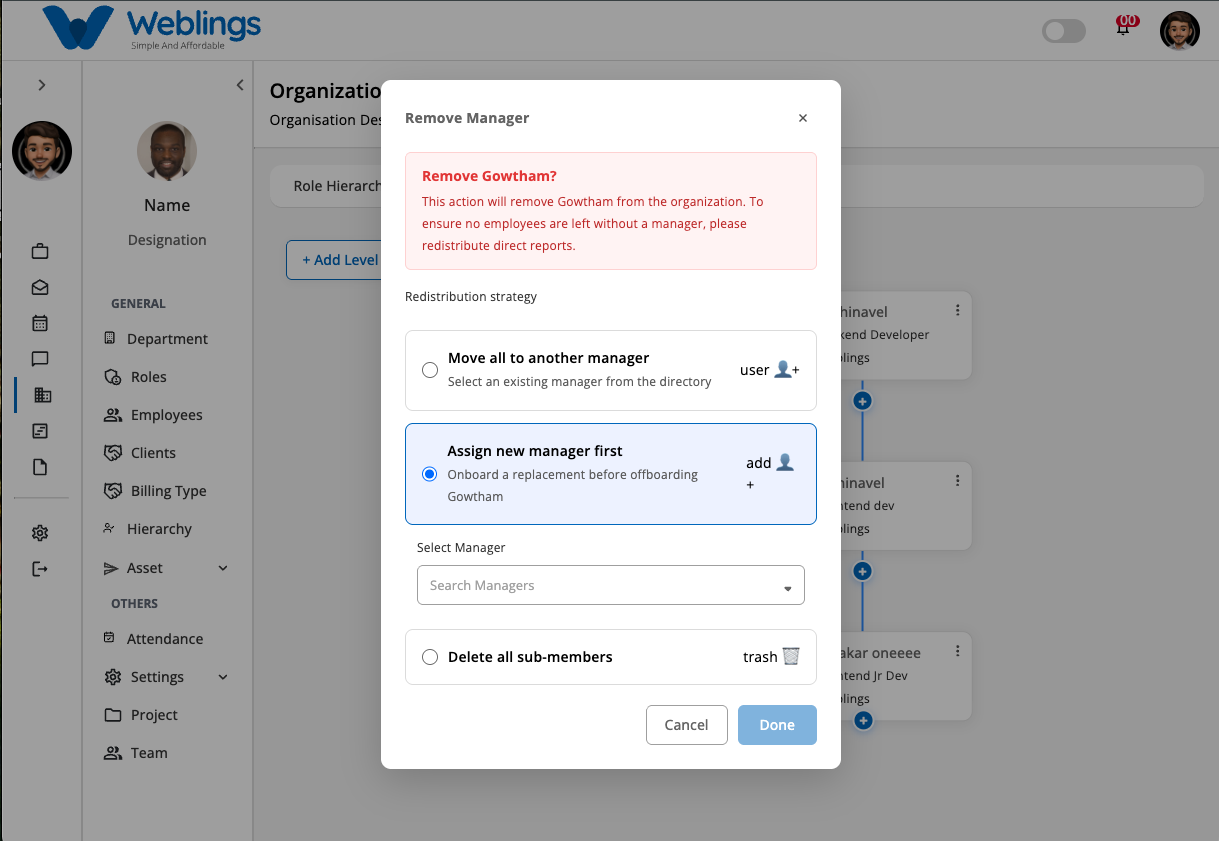Open Project in the sidebar
This screenshot has height=841, width=1219.
[141, 715]
